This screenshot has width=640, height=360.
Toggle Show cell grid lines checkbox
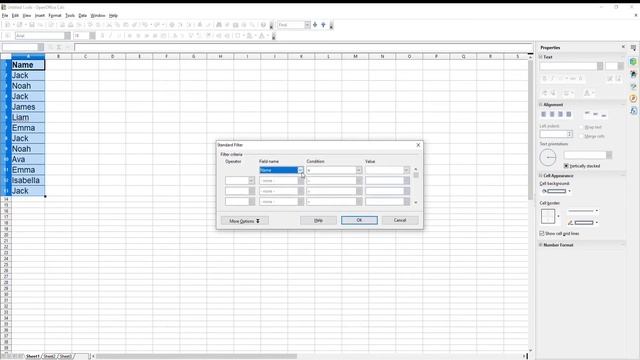coord(542,233)
